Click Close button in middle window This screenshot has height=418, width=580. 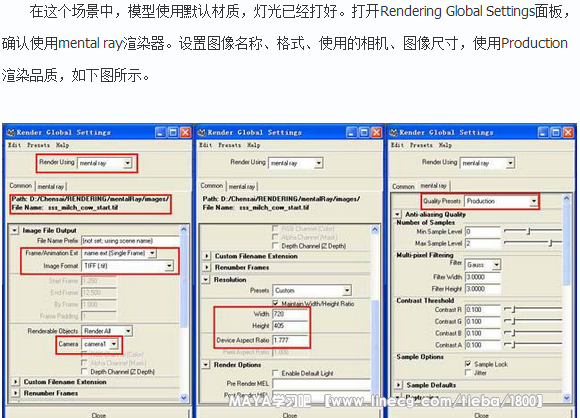(290, 415)
